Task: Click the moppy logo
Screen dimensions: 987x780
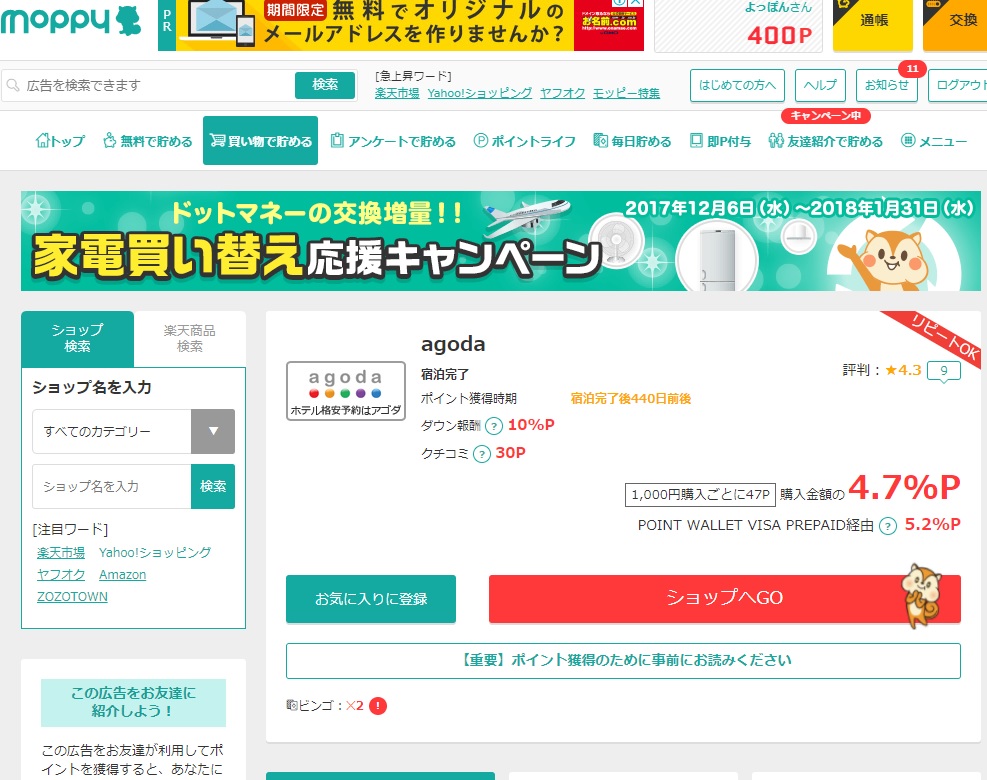Action: [70, 20]
